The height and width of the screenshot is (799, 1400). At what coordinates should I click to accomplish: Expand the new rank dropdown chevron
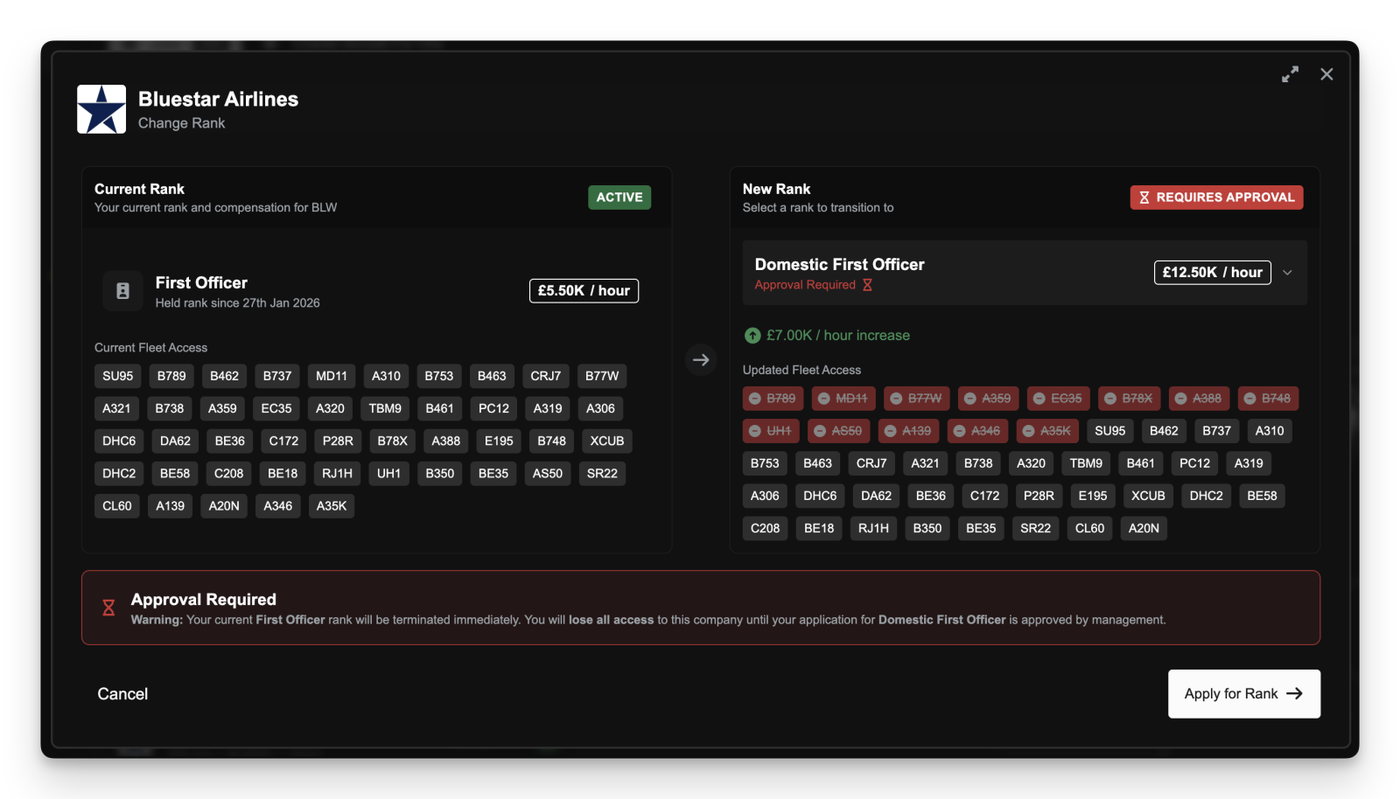[1287, 273]
